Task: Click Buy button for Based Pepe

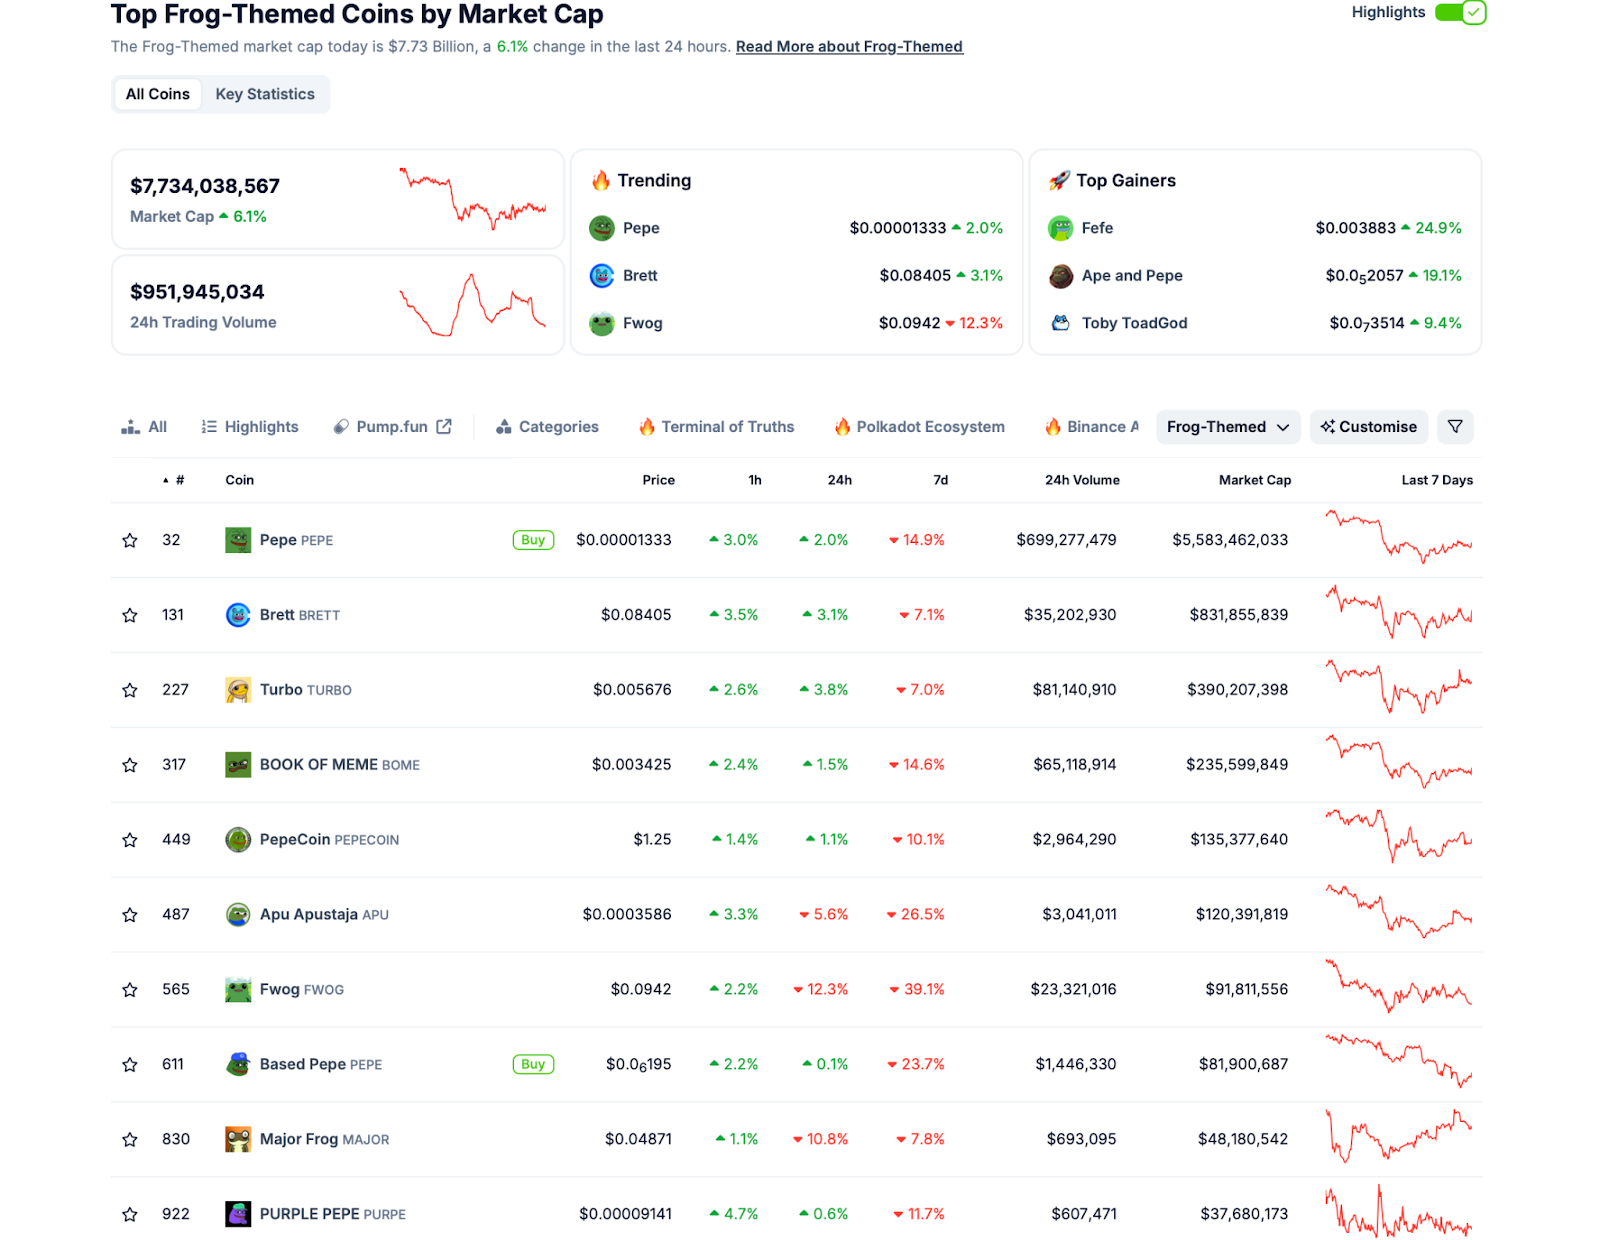Action: [533, 1065]
